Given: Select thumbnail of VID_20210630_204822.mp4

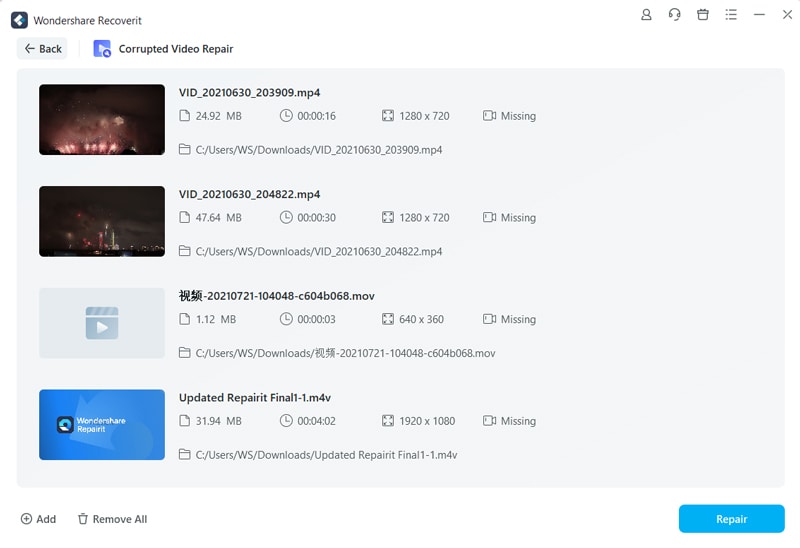Looking at the screenshot, I should click(x=102, y=221).
